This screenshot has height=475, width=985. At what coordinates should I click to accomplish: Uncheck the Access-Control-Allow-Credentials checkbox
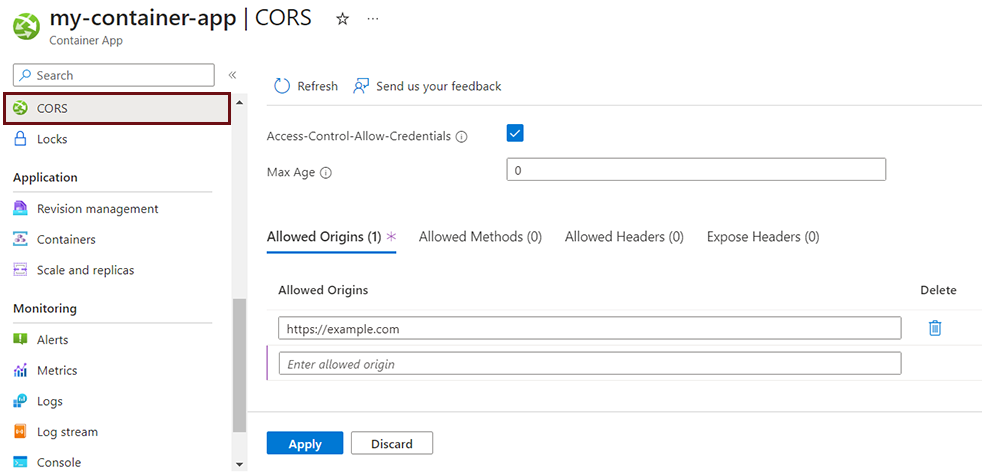(x=515, y=133)
